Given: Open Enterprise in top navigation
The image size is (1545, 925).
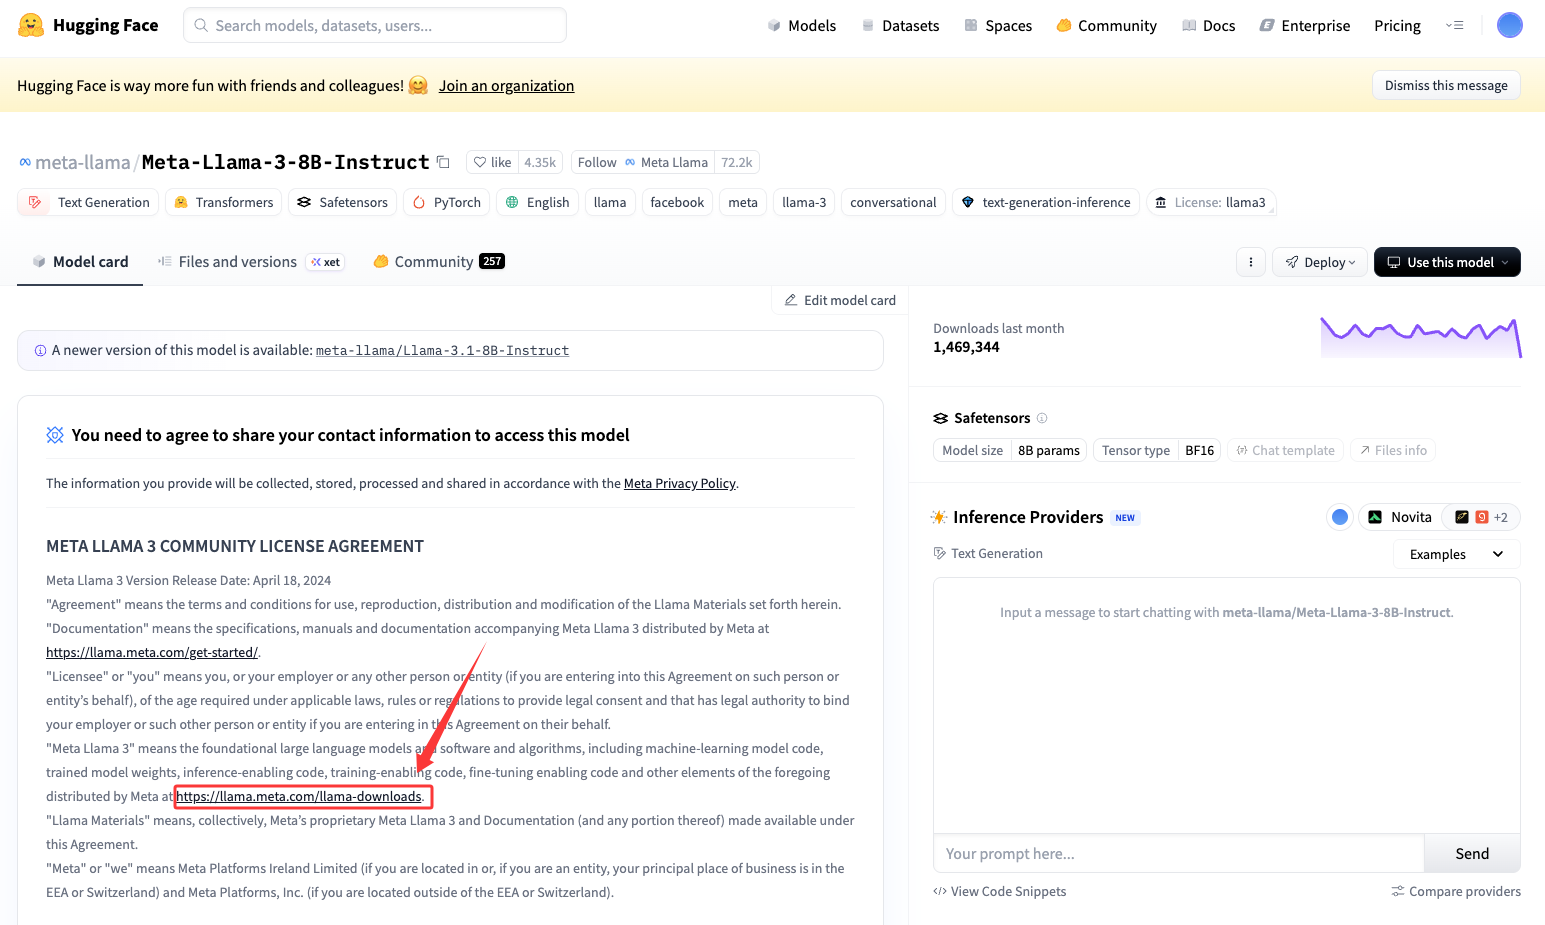Looking at the screenshot, I should 1305,26.
